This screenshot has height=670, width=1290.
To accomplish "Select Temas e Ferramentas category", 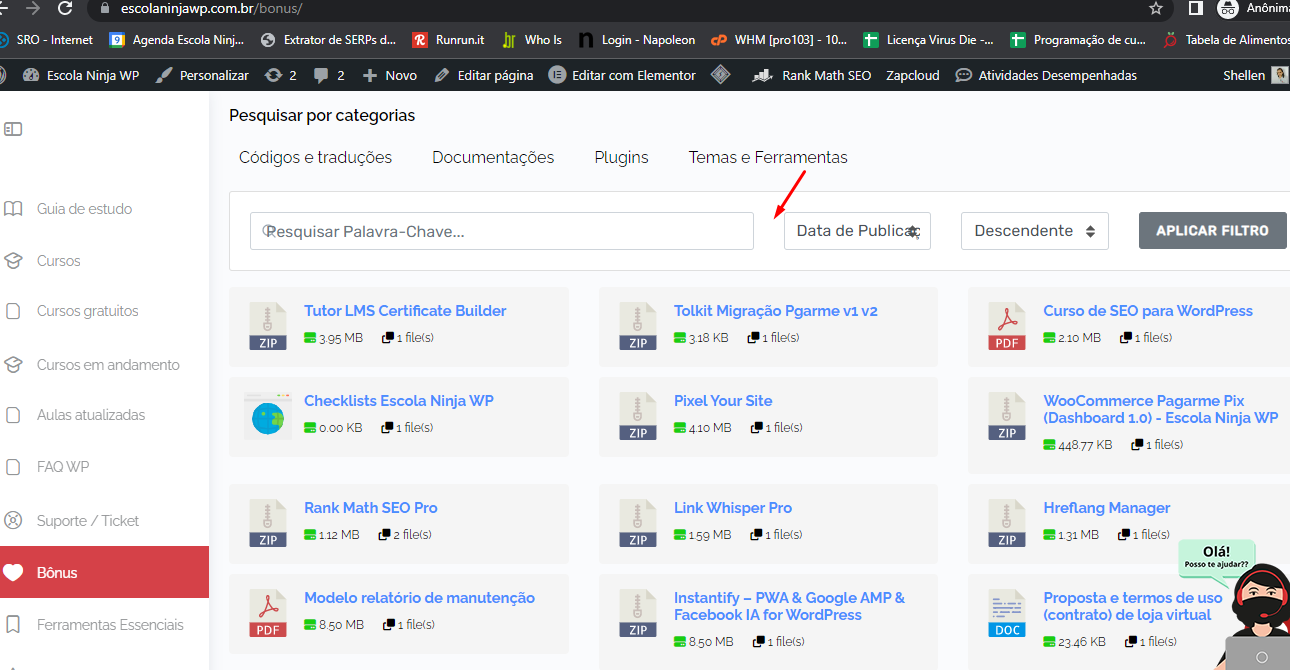I will (768, 157).
